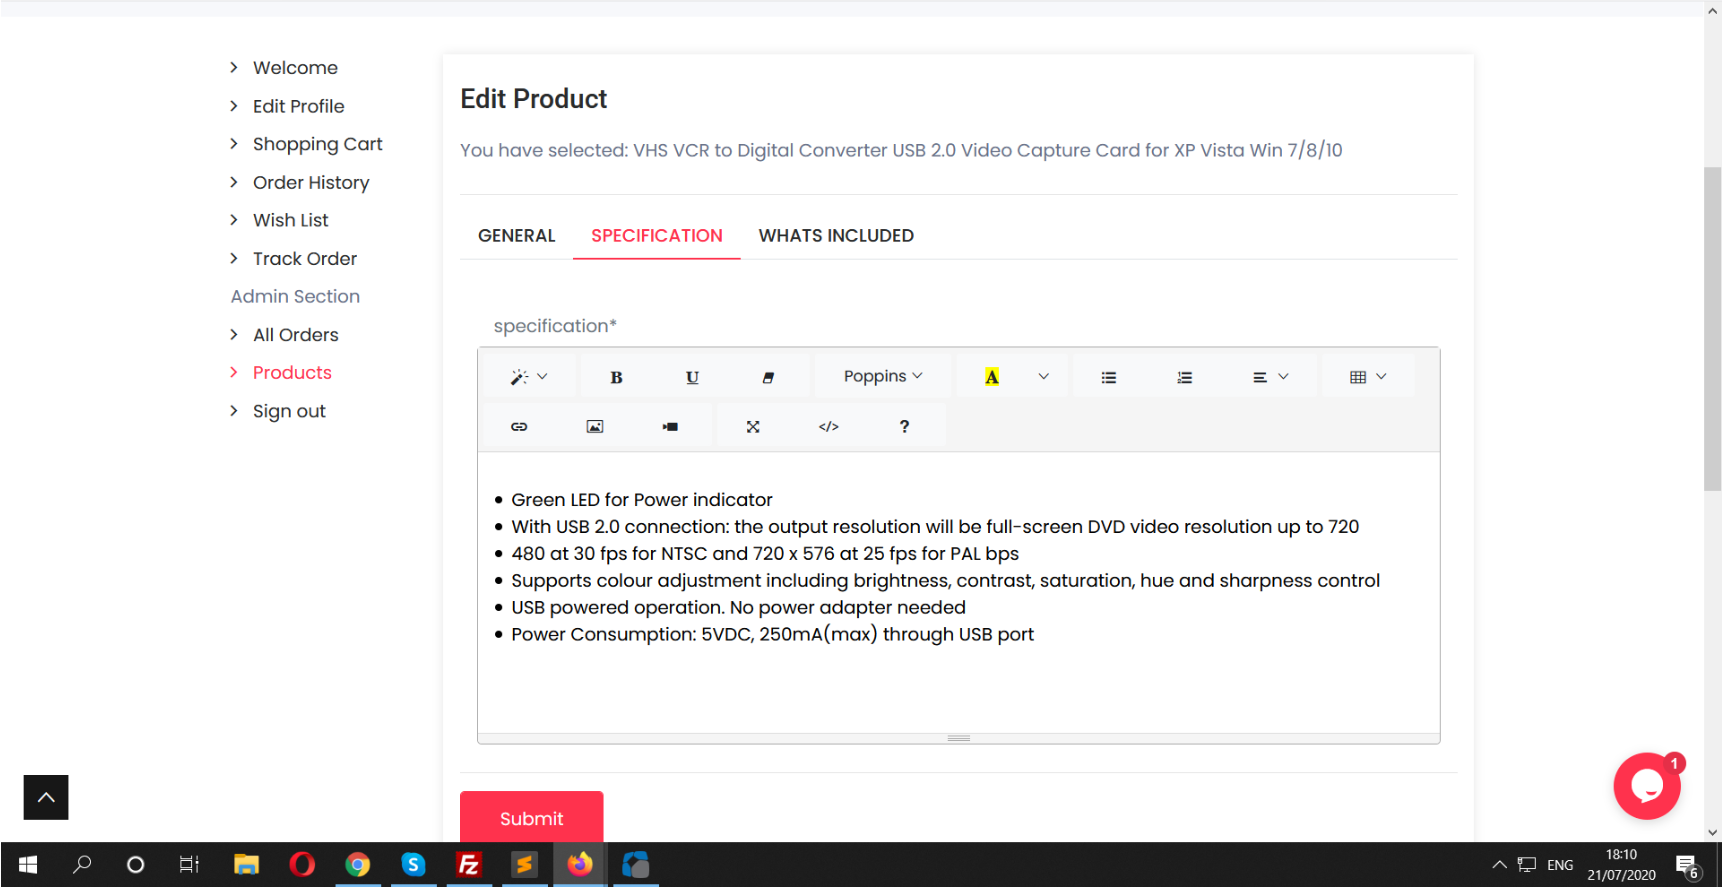Insert a video using video icon
Image resolution: width=1736 pixels, height=888 pixels.
(670, 427)
